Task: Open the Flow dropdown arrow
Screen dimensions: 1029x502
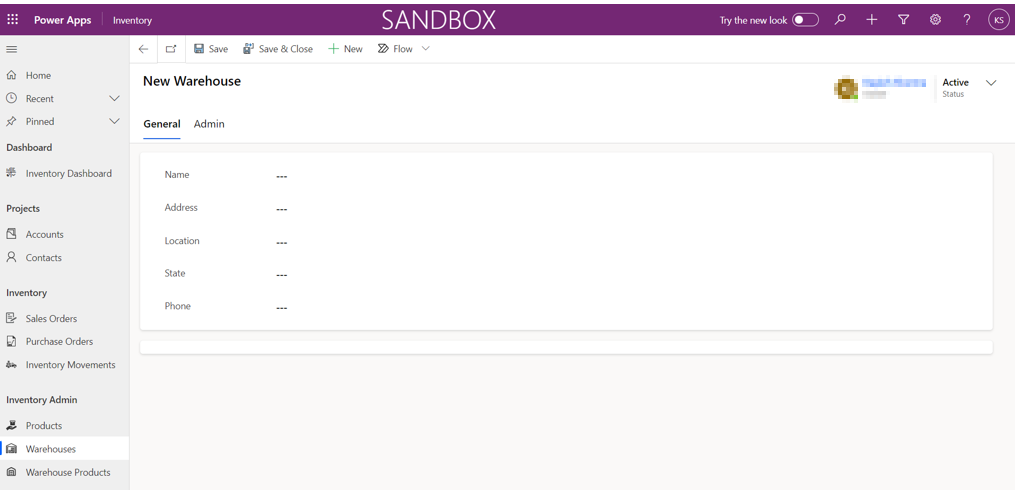Action: pos(426,49)
